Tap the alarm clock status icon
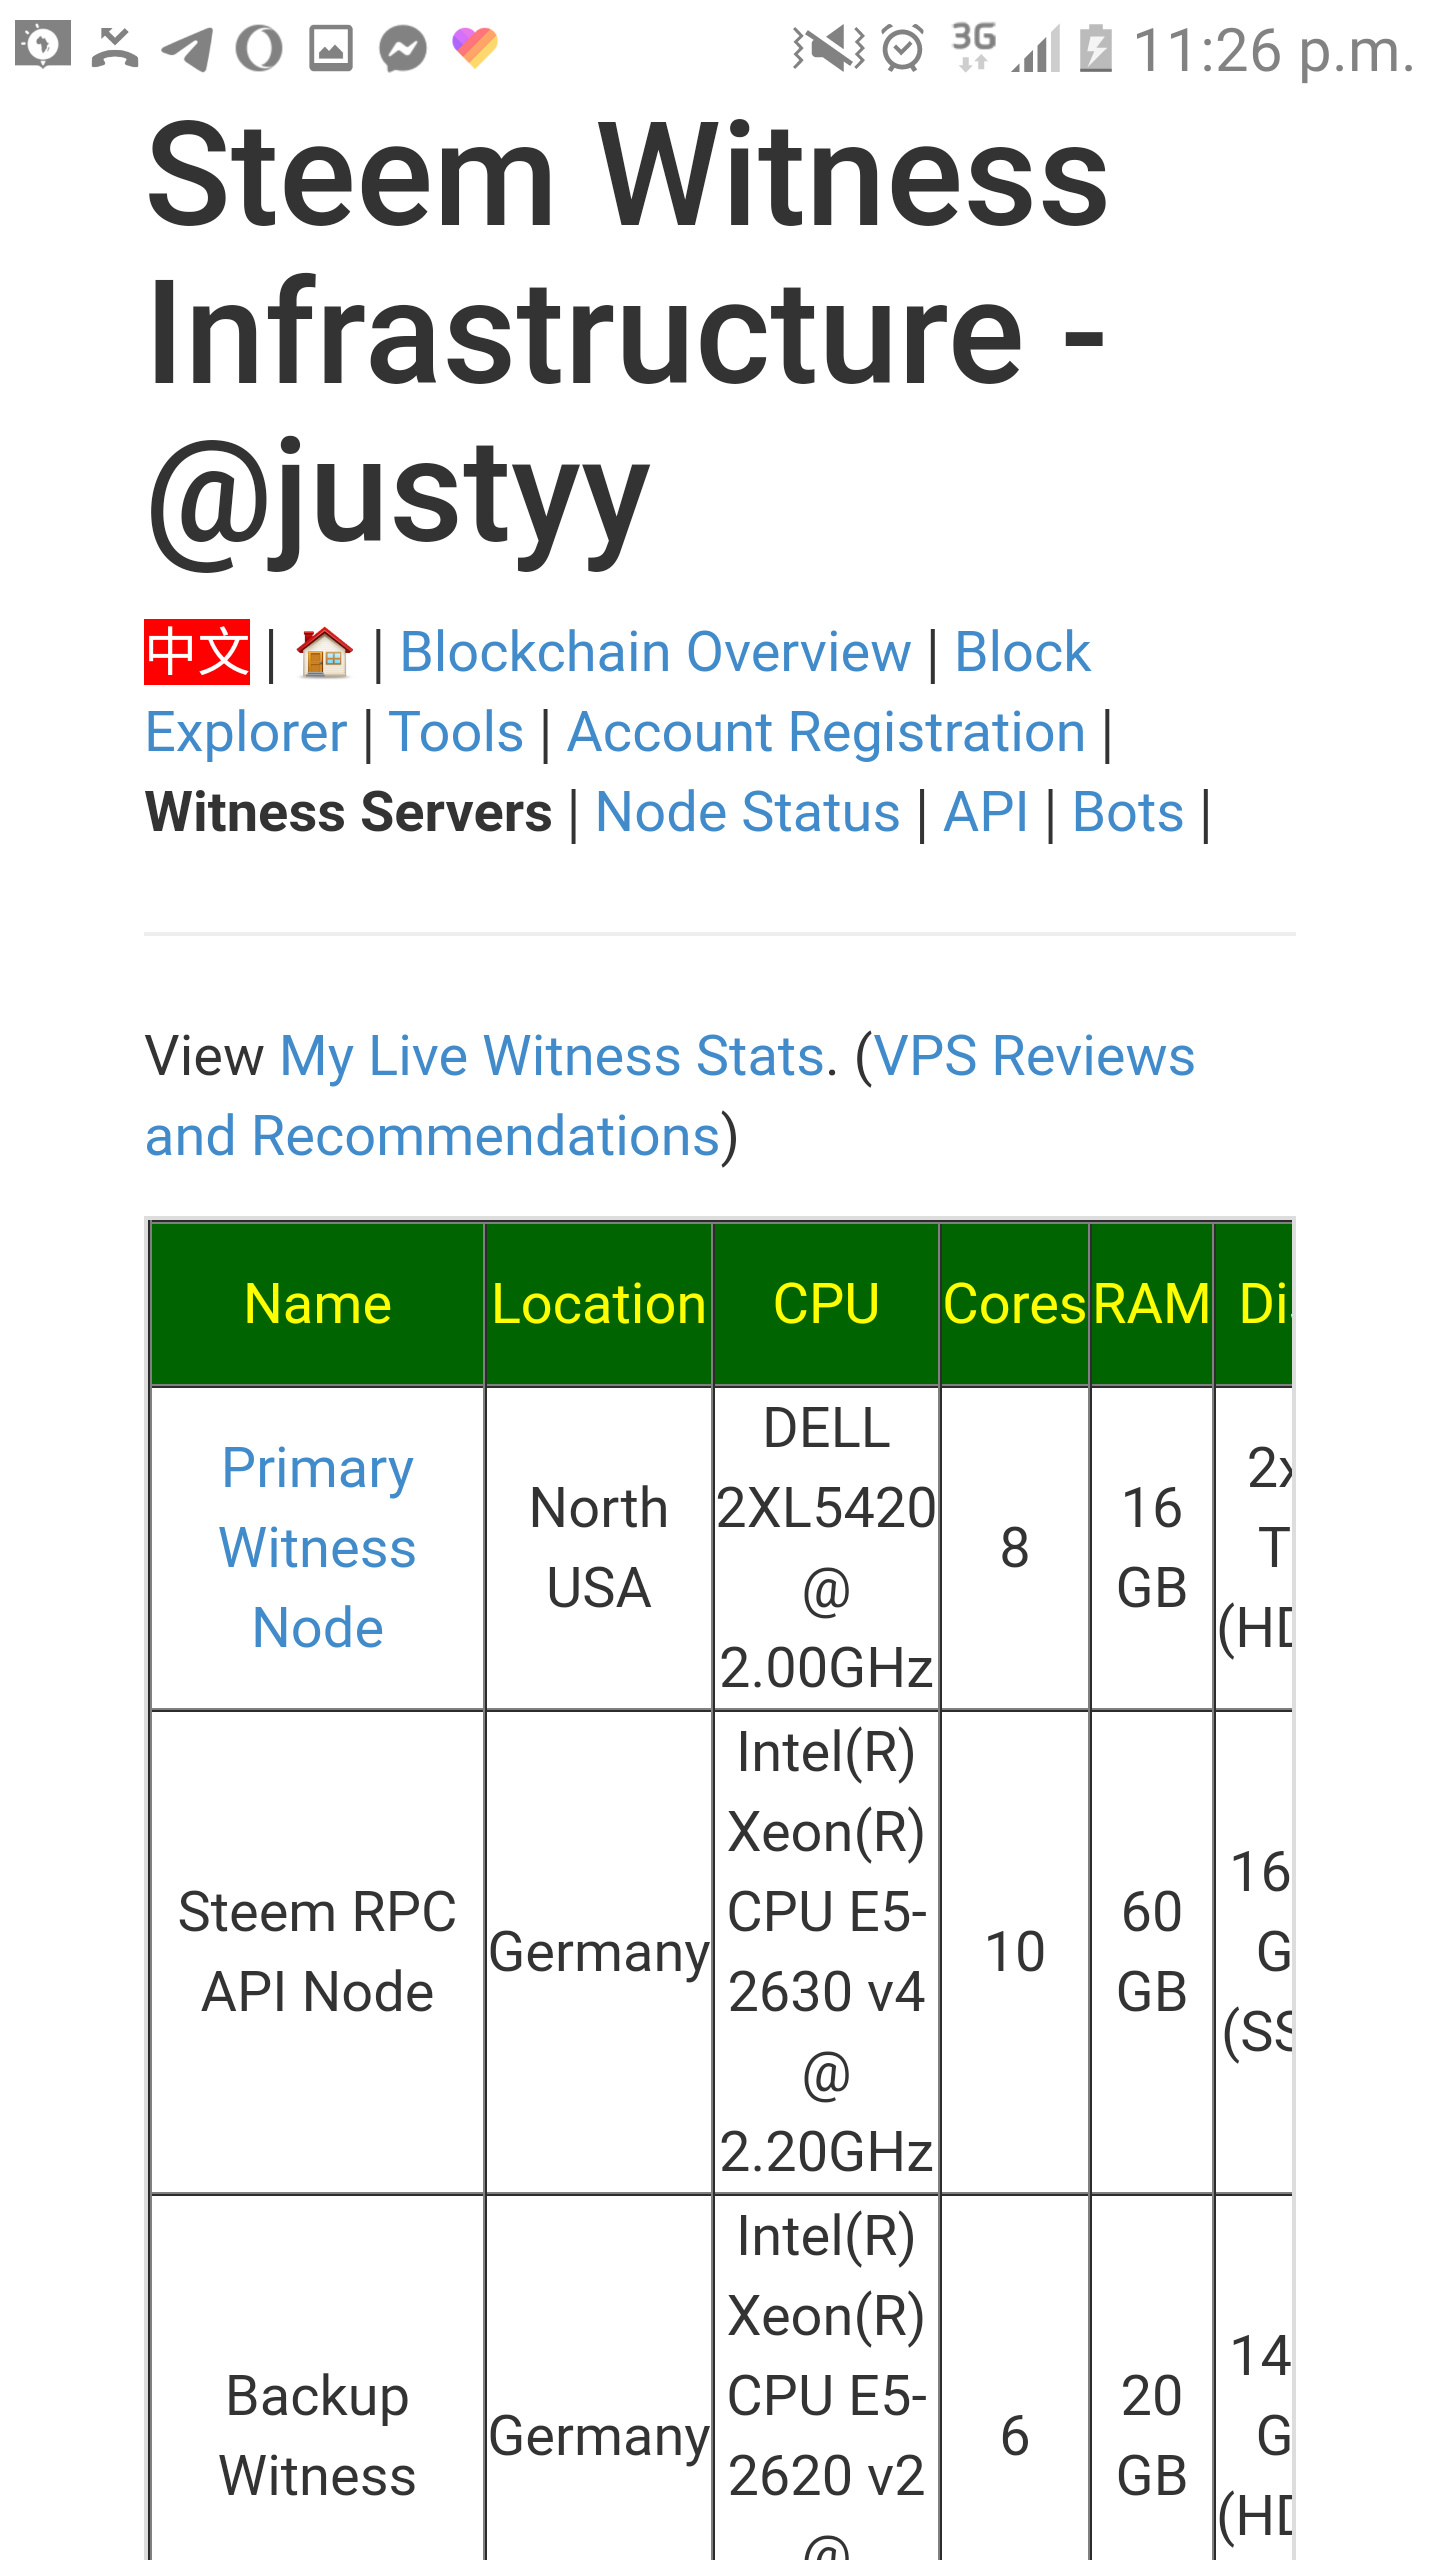The image size is (1440, 2560). (x=903, y=48)
